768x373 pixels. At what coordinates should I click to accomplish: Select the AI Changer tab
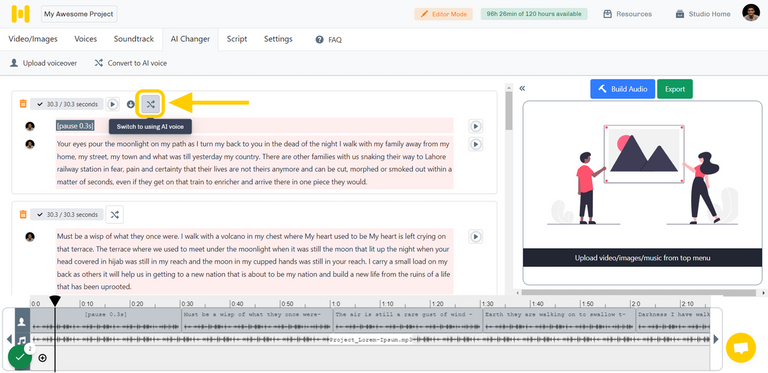pos(190,39)
